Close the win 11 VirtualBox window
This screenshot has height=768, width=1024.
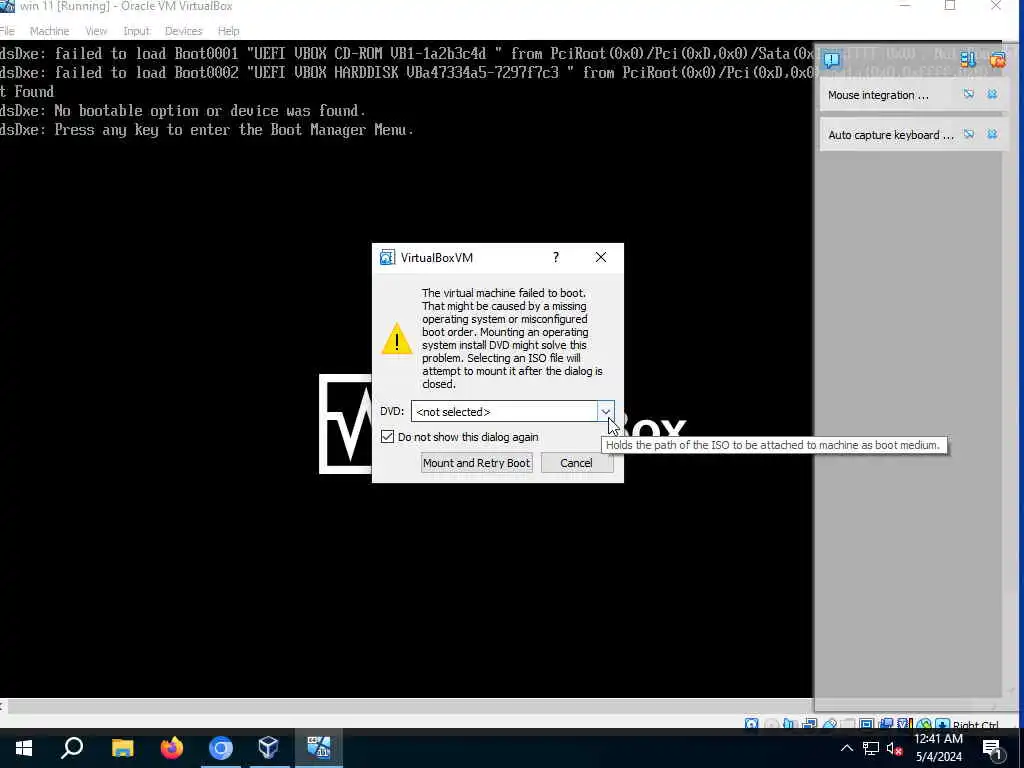pos(996,6)
